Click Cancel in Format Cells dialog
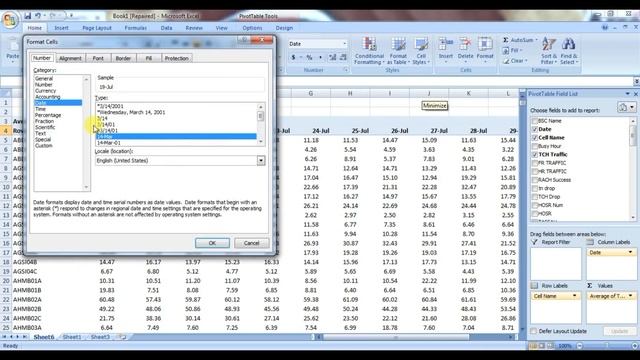This screenshot has width=640, height=360. pos(251,243)
